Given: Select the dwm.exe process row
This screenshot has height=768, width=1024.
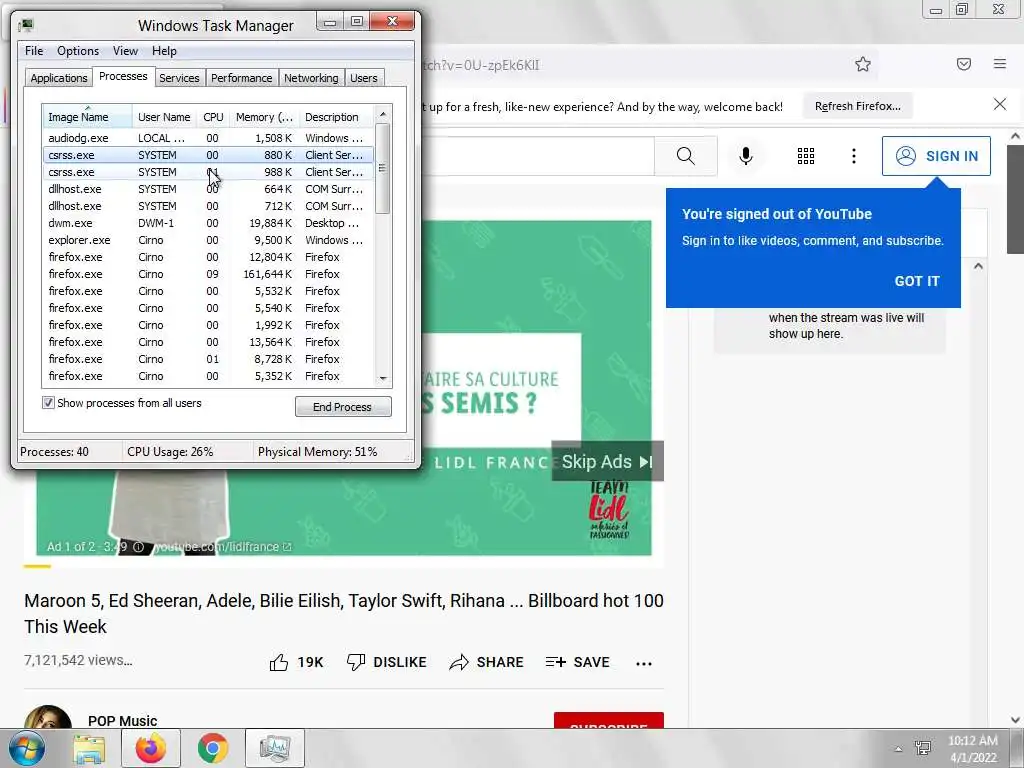Looking at the screenshot, I should pos(209,223).
